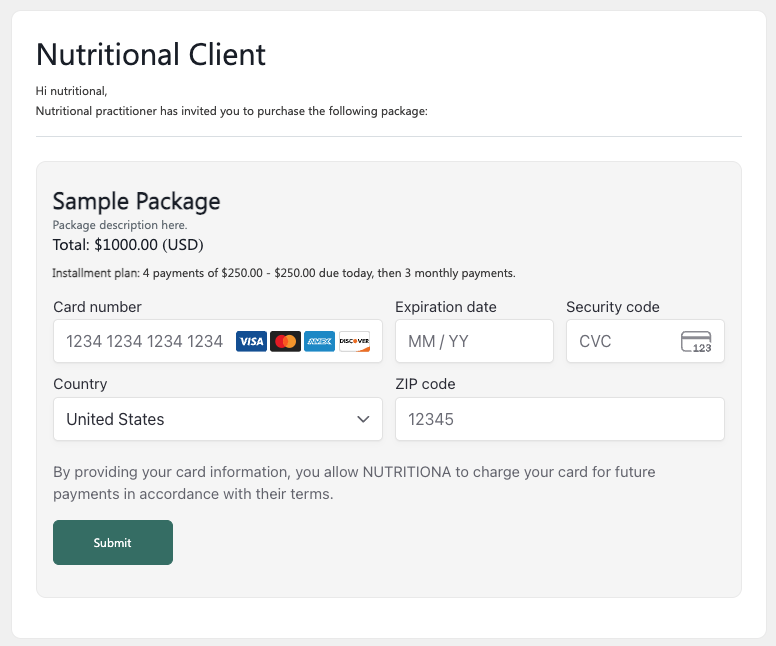Click the Visa card icon

[x=251, y=341]
